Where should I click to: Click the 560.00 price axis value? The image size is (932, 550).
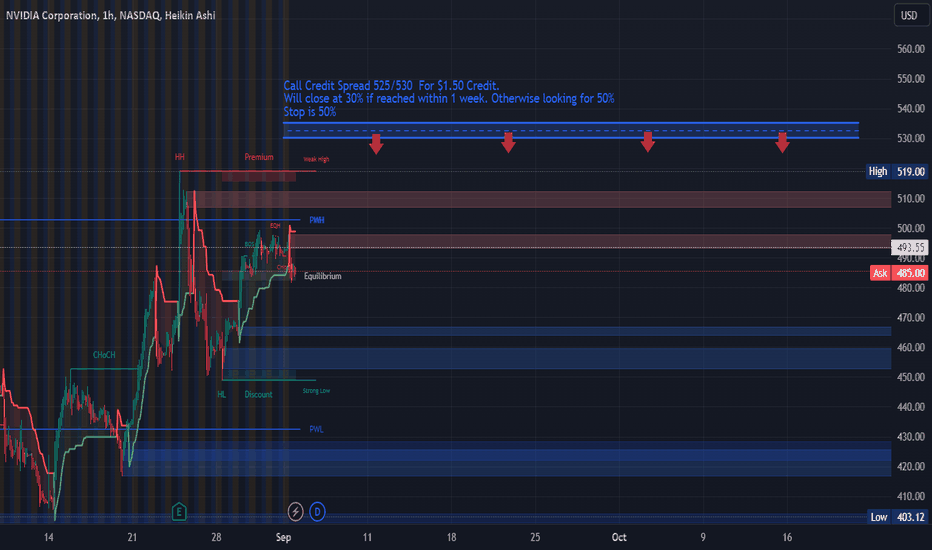(x=911, y=49)
